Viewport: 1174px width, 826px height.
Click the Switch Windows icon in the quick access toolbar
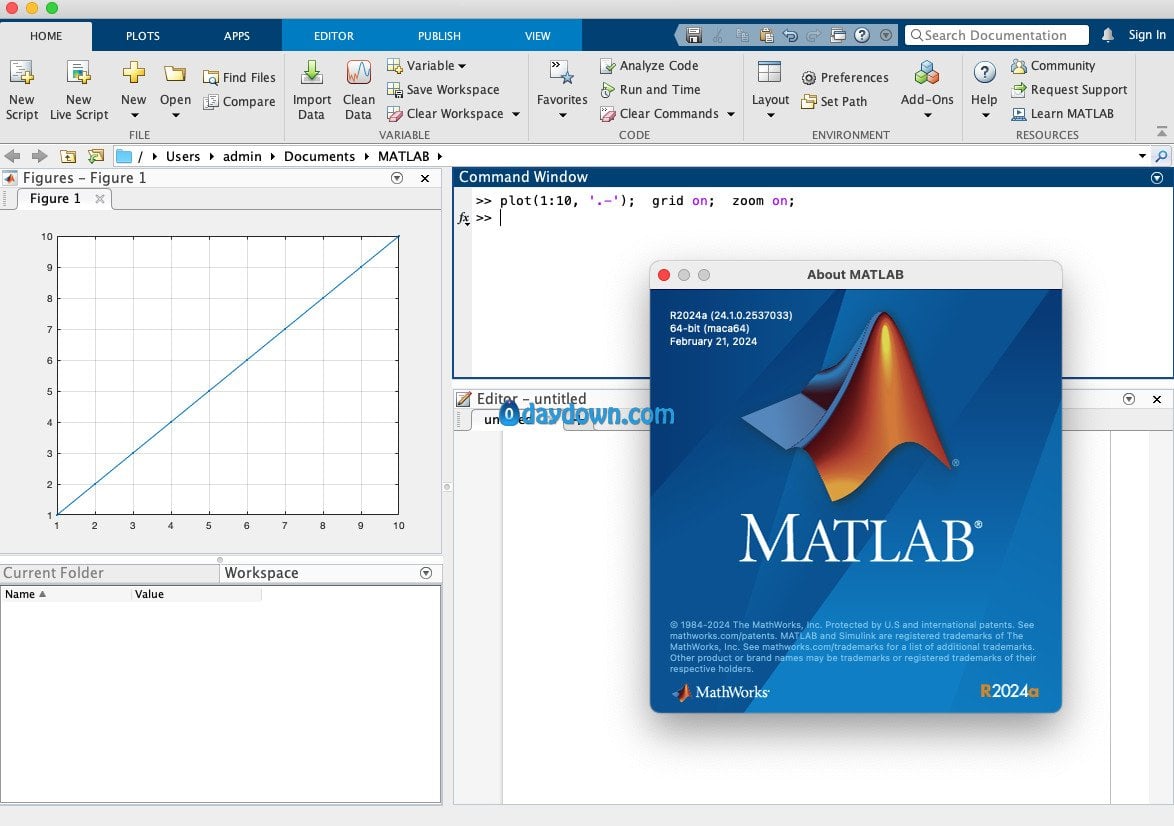pyautogui.click(x=838, y=35)
